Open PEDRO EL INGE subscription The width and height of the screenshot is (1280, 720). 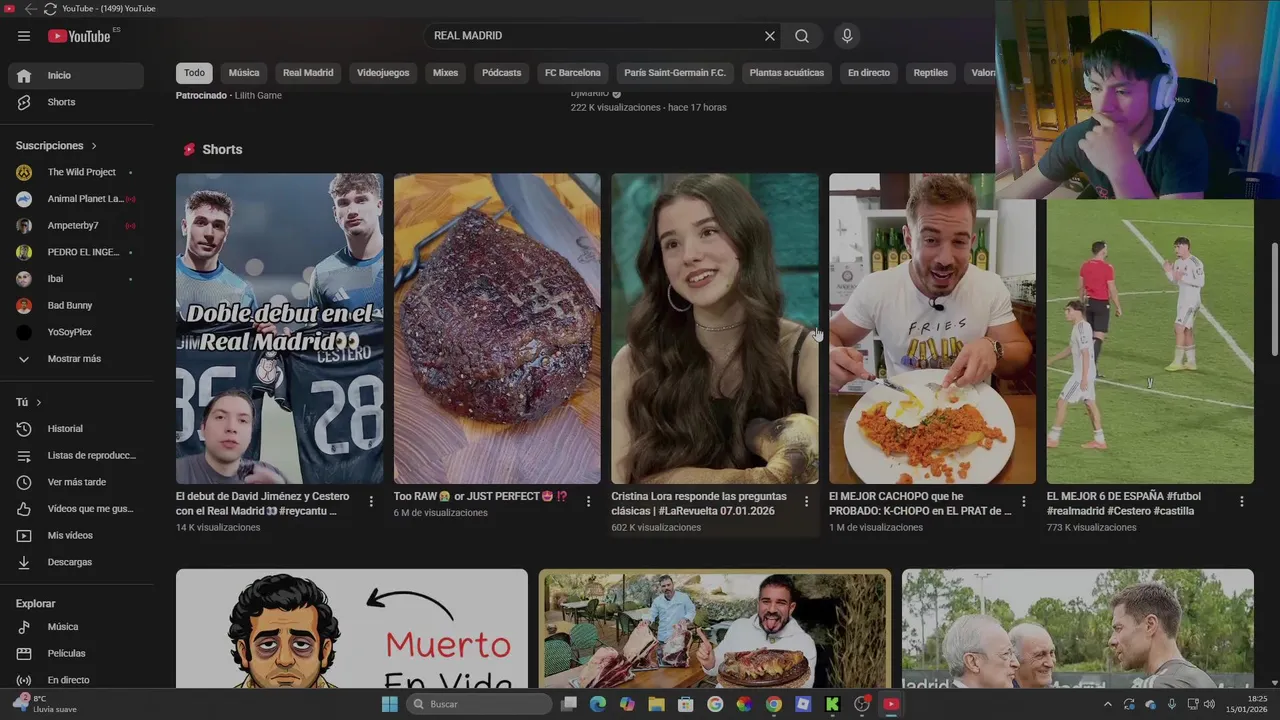tap(76, 252)
